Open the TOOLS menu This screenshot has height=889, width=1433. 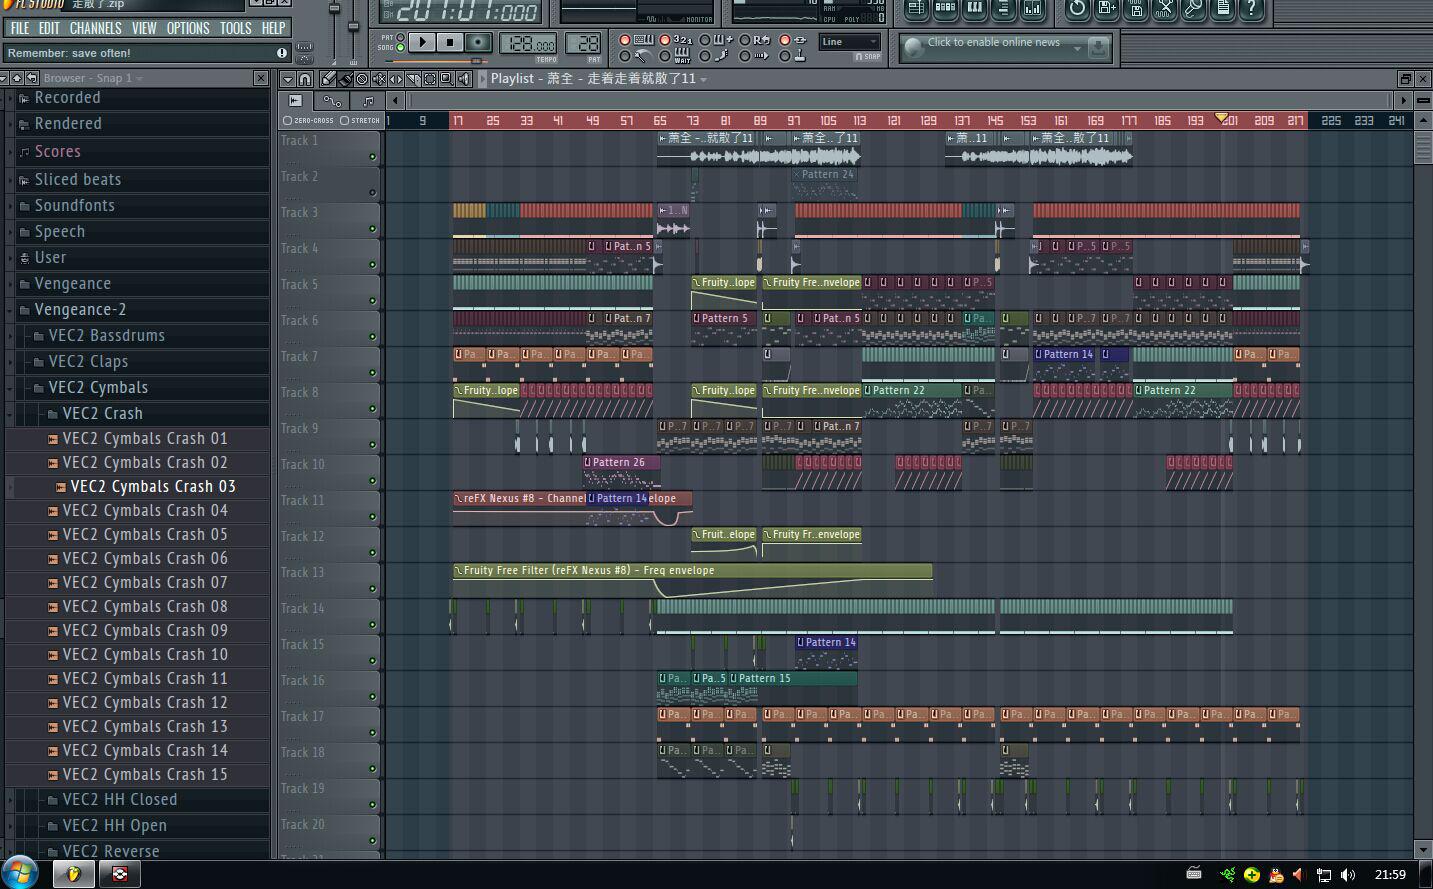click(236, 28)
